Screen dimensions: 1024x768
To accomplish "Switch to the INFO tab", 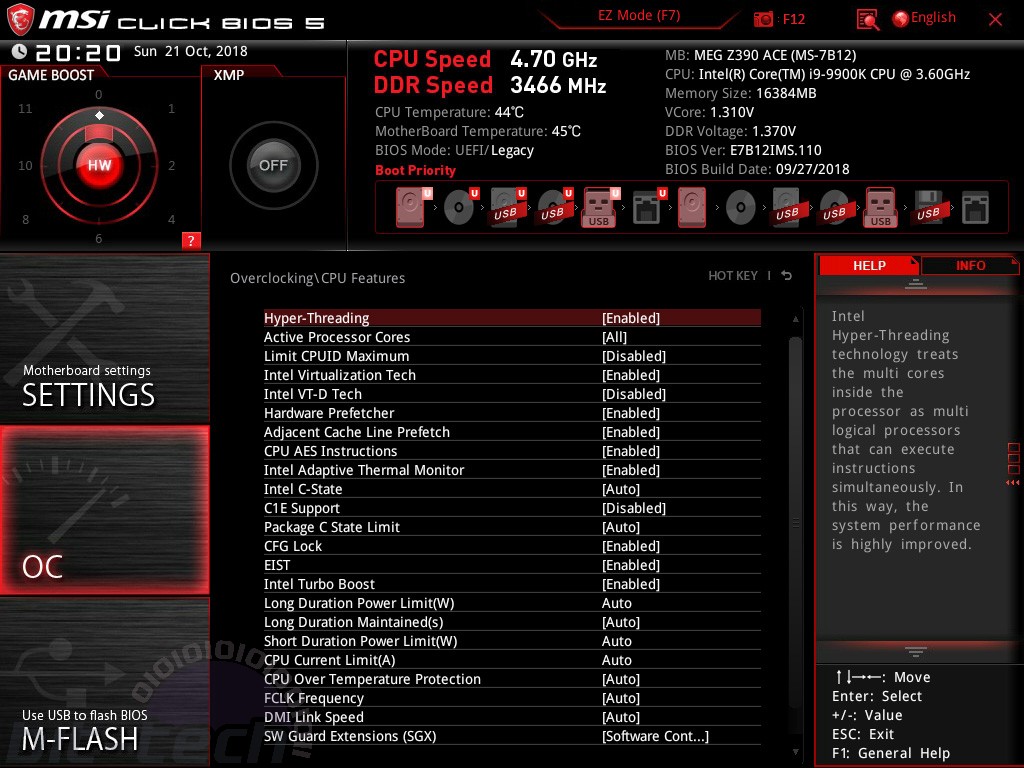I will (x=970, y=266).
